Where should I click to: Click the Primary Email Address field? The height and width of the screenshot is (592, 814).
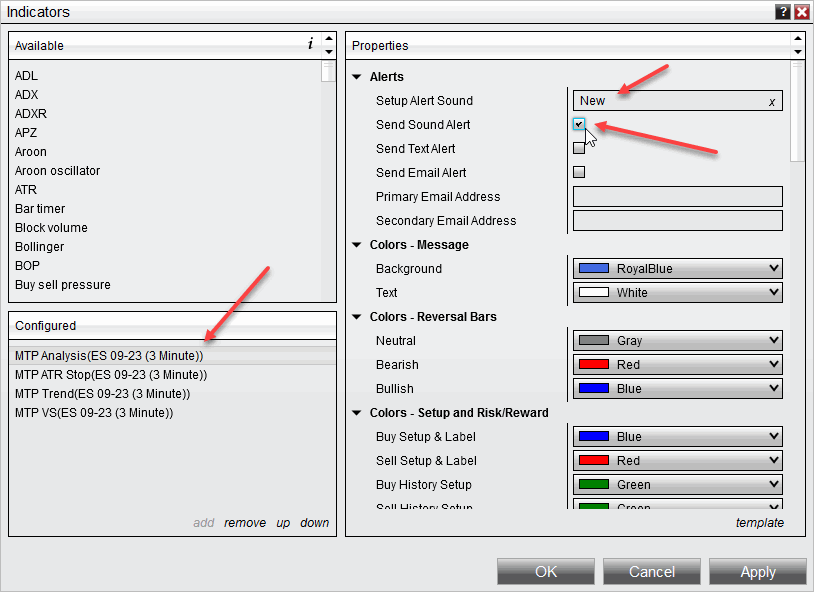coord(677,197)
